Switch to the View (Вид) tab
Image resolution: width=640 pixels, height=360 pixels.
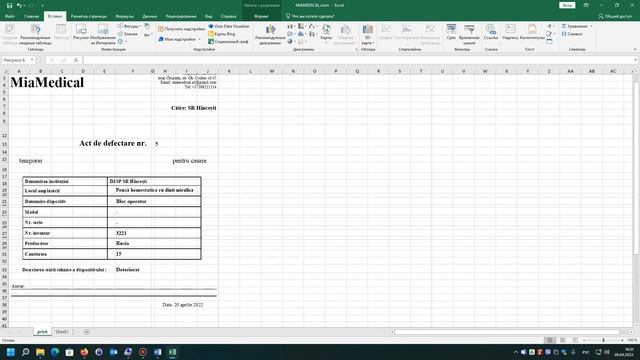[x=209, y=16]
